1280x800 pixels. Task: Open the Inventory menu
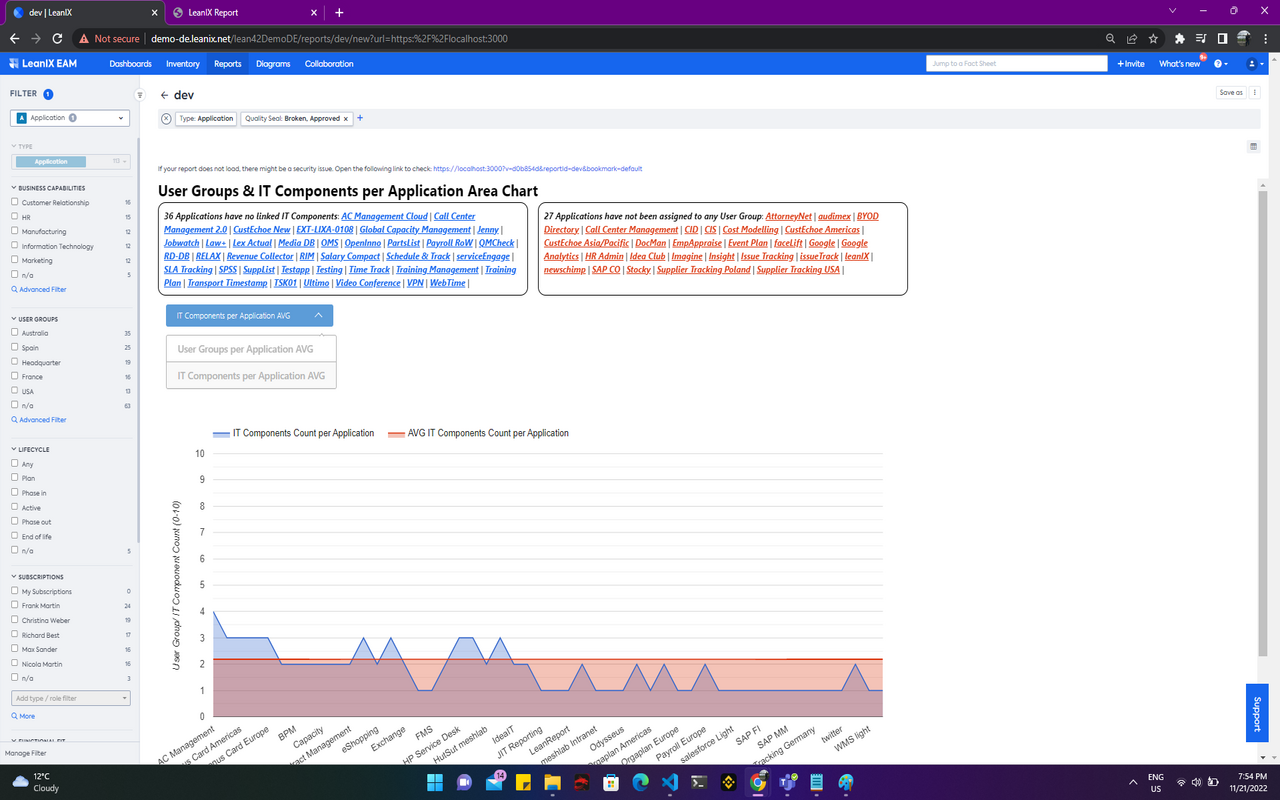point(183,63)
